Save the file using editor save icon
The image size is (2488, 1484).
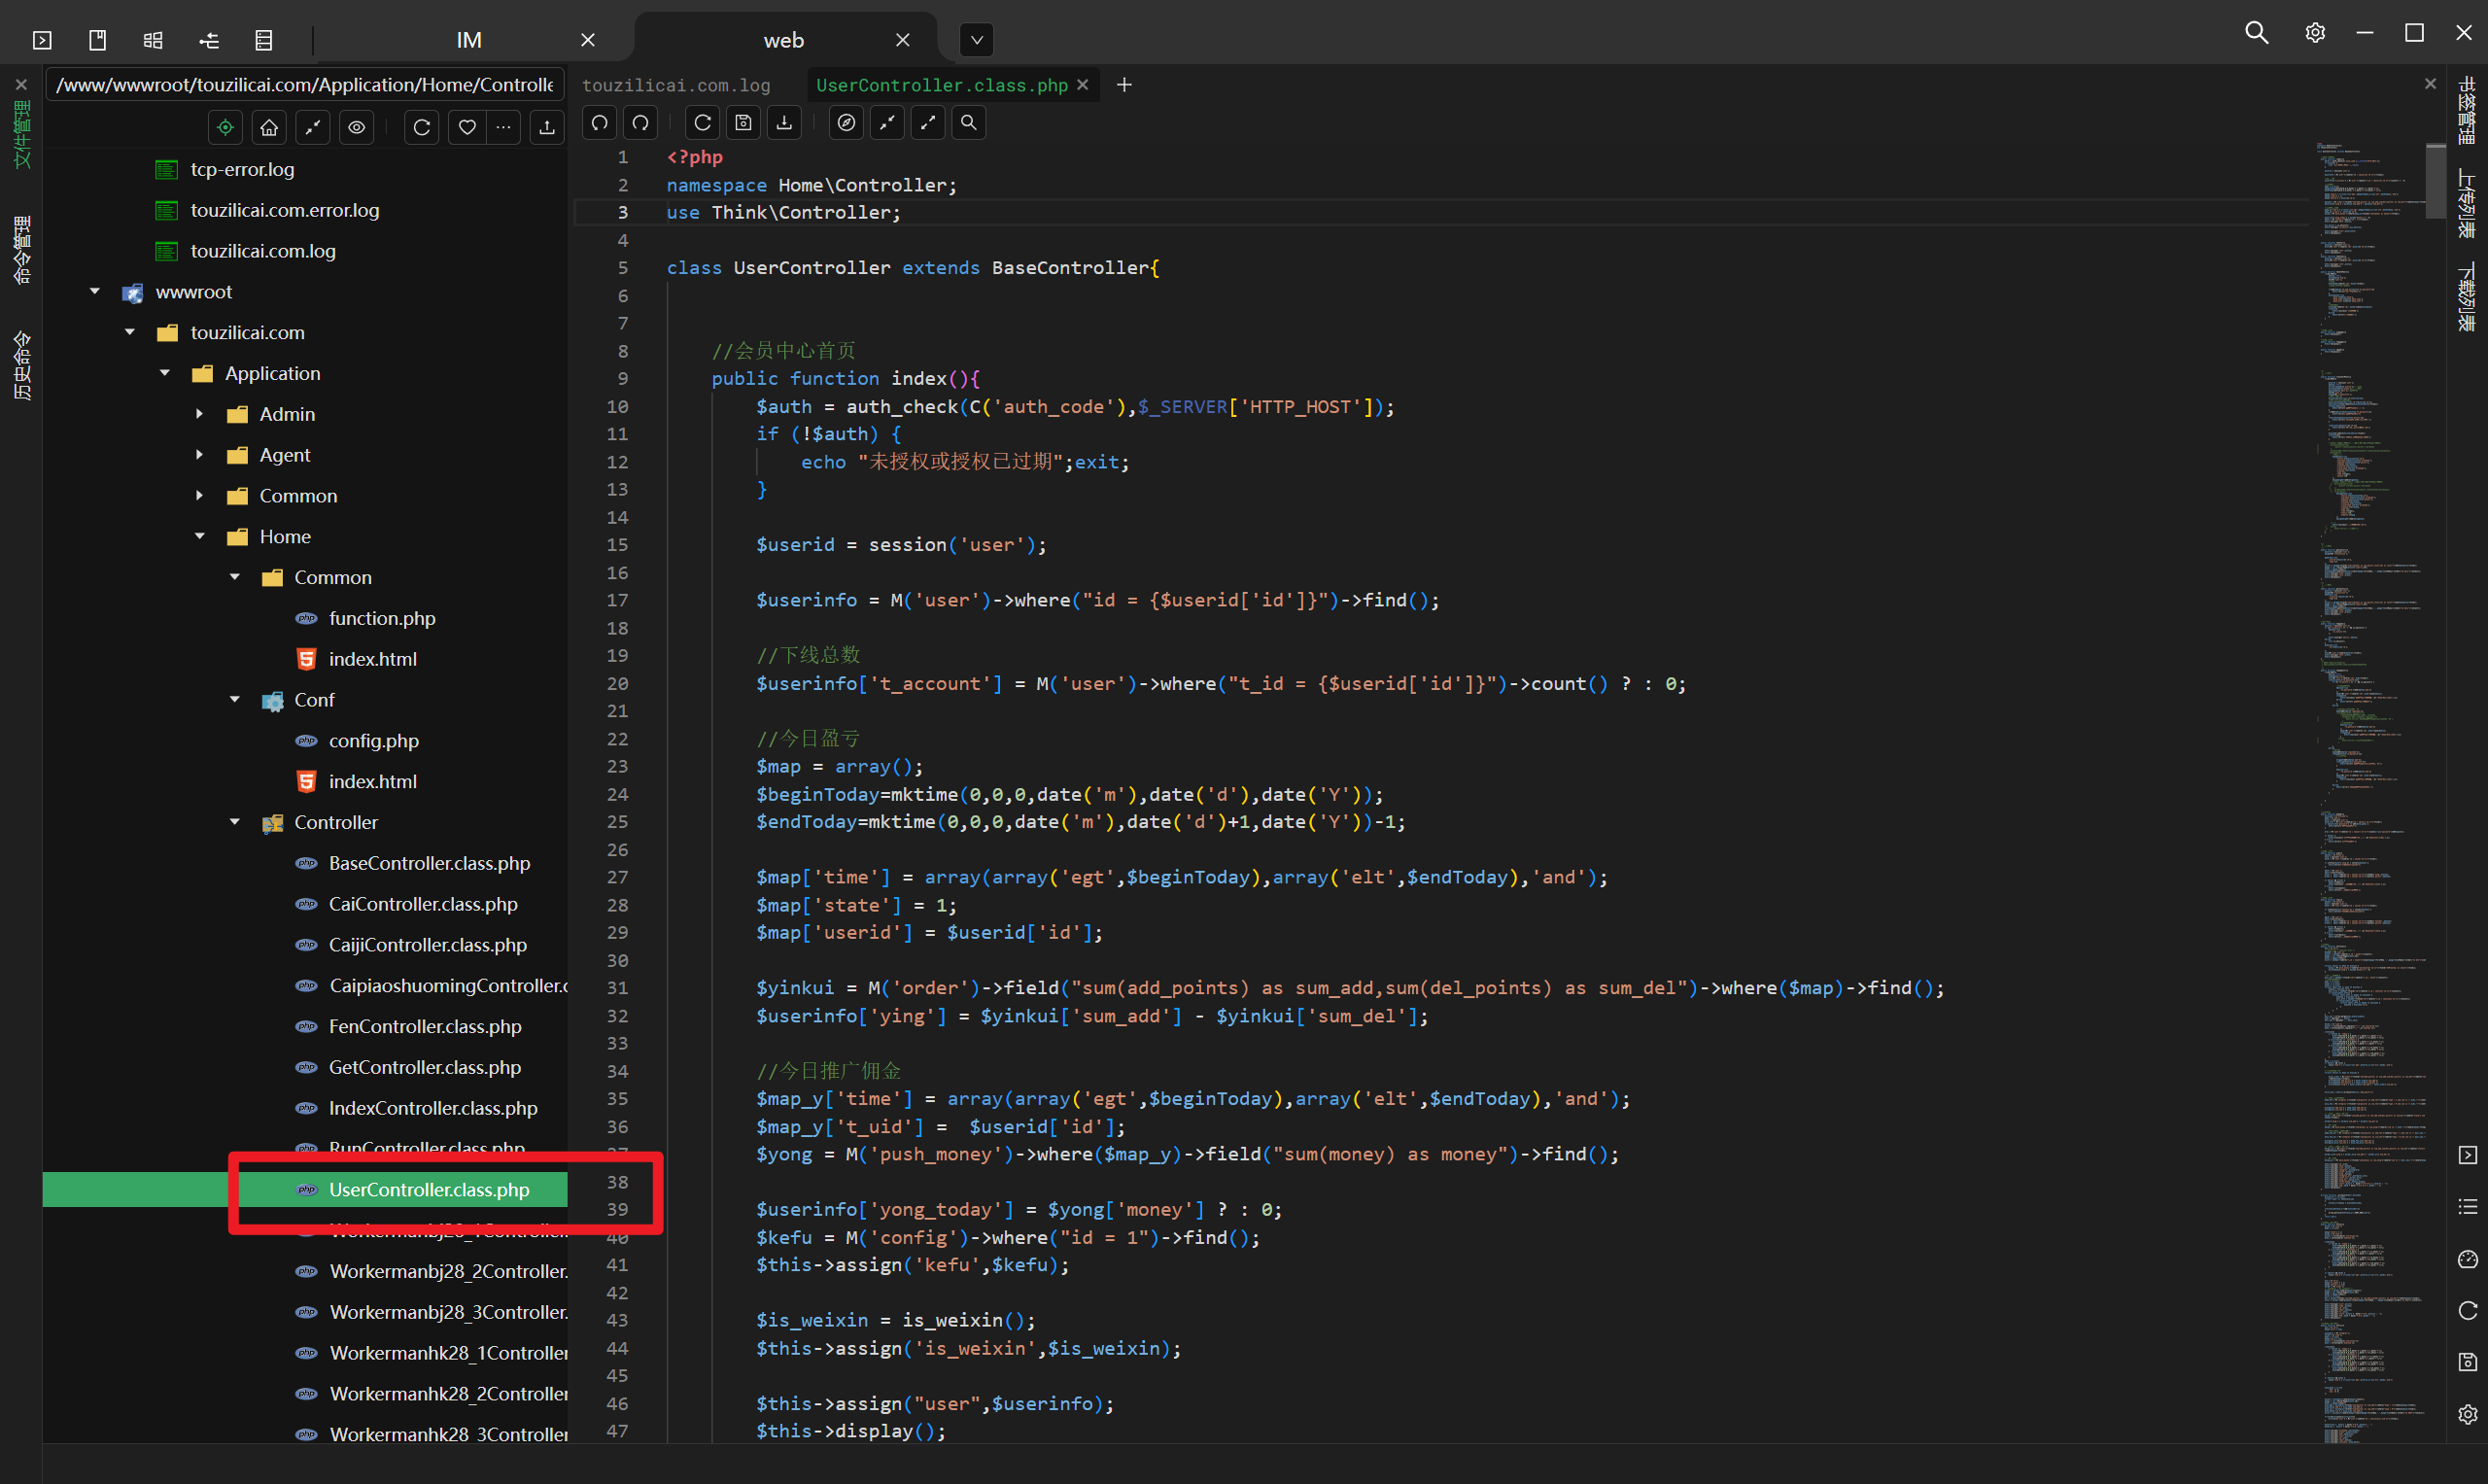(x=743, y=122)
